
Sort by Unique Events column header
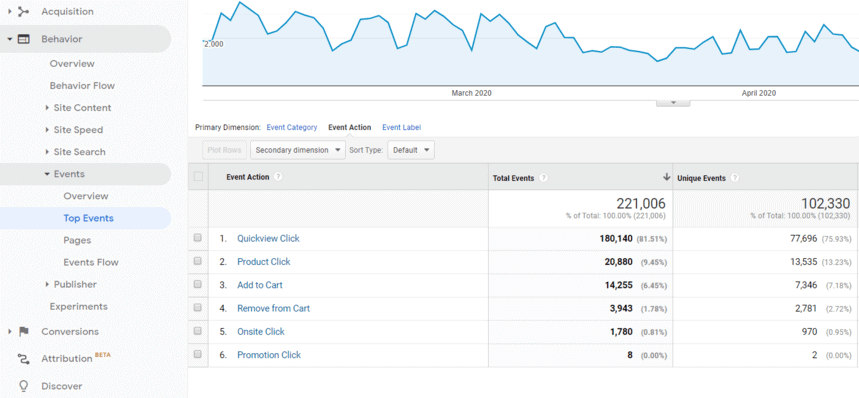701,178
